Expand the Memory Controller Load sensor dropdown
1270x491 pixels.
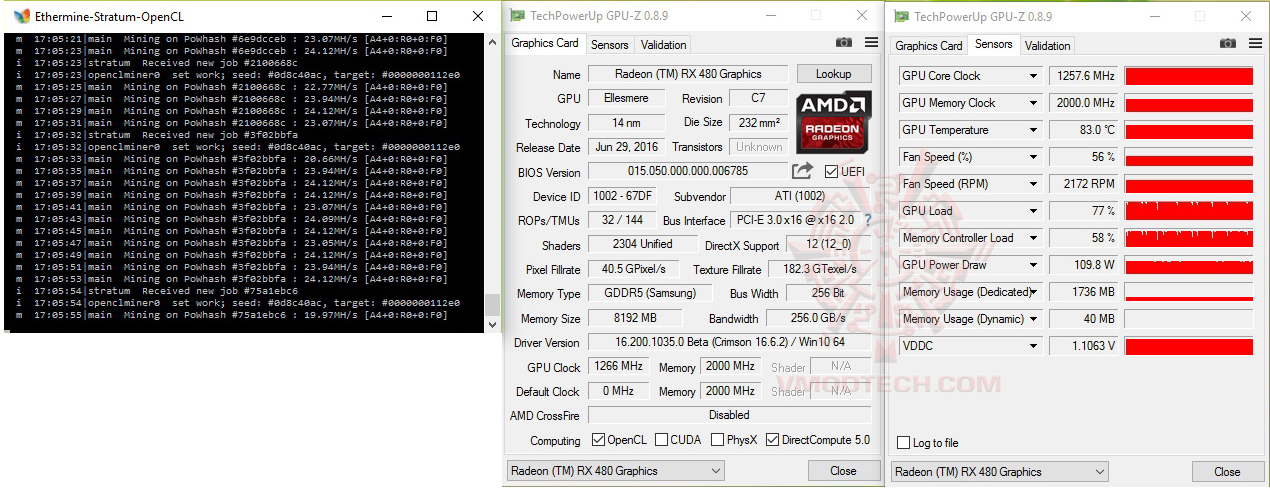(x=1034, y=238)
